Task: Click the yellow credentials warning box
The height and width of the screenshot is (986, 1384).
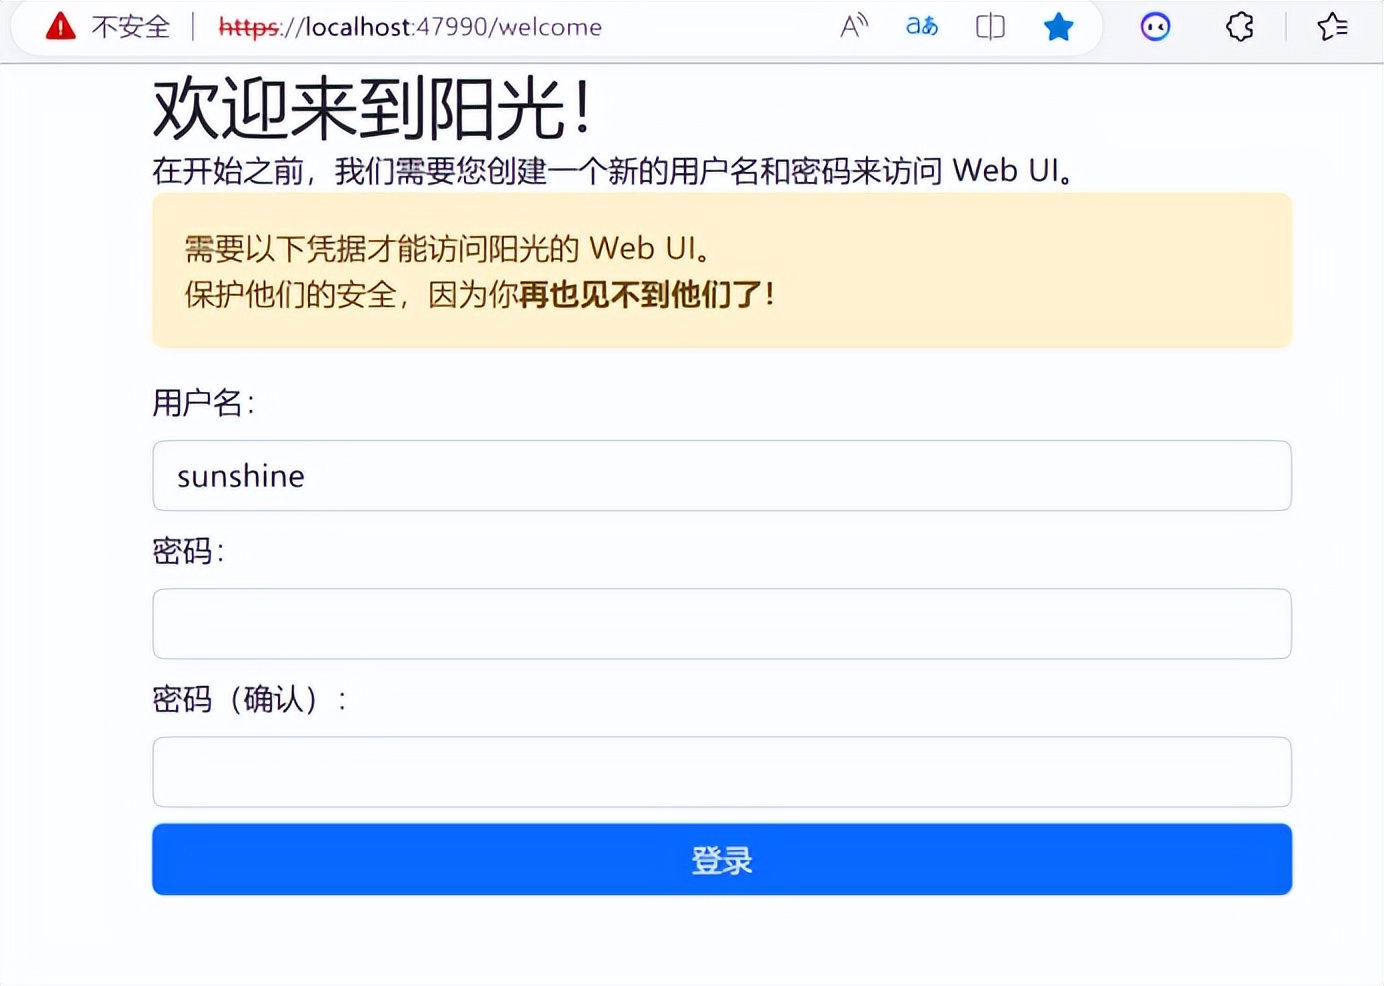Action: (721, 271)
